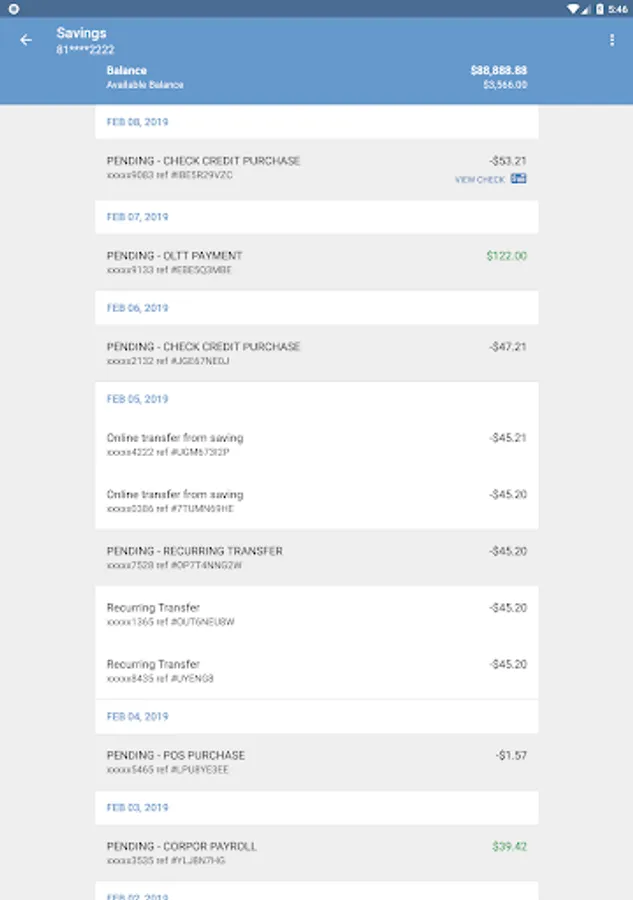Select the pending recurring transfer entry

[300, 557]
